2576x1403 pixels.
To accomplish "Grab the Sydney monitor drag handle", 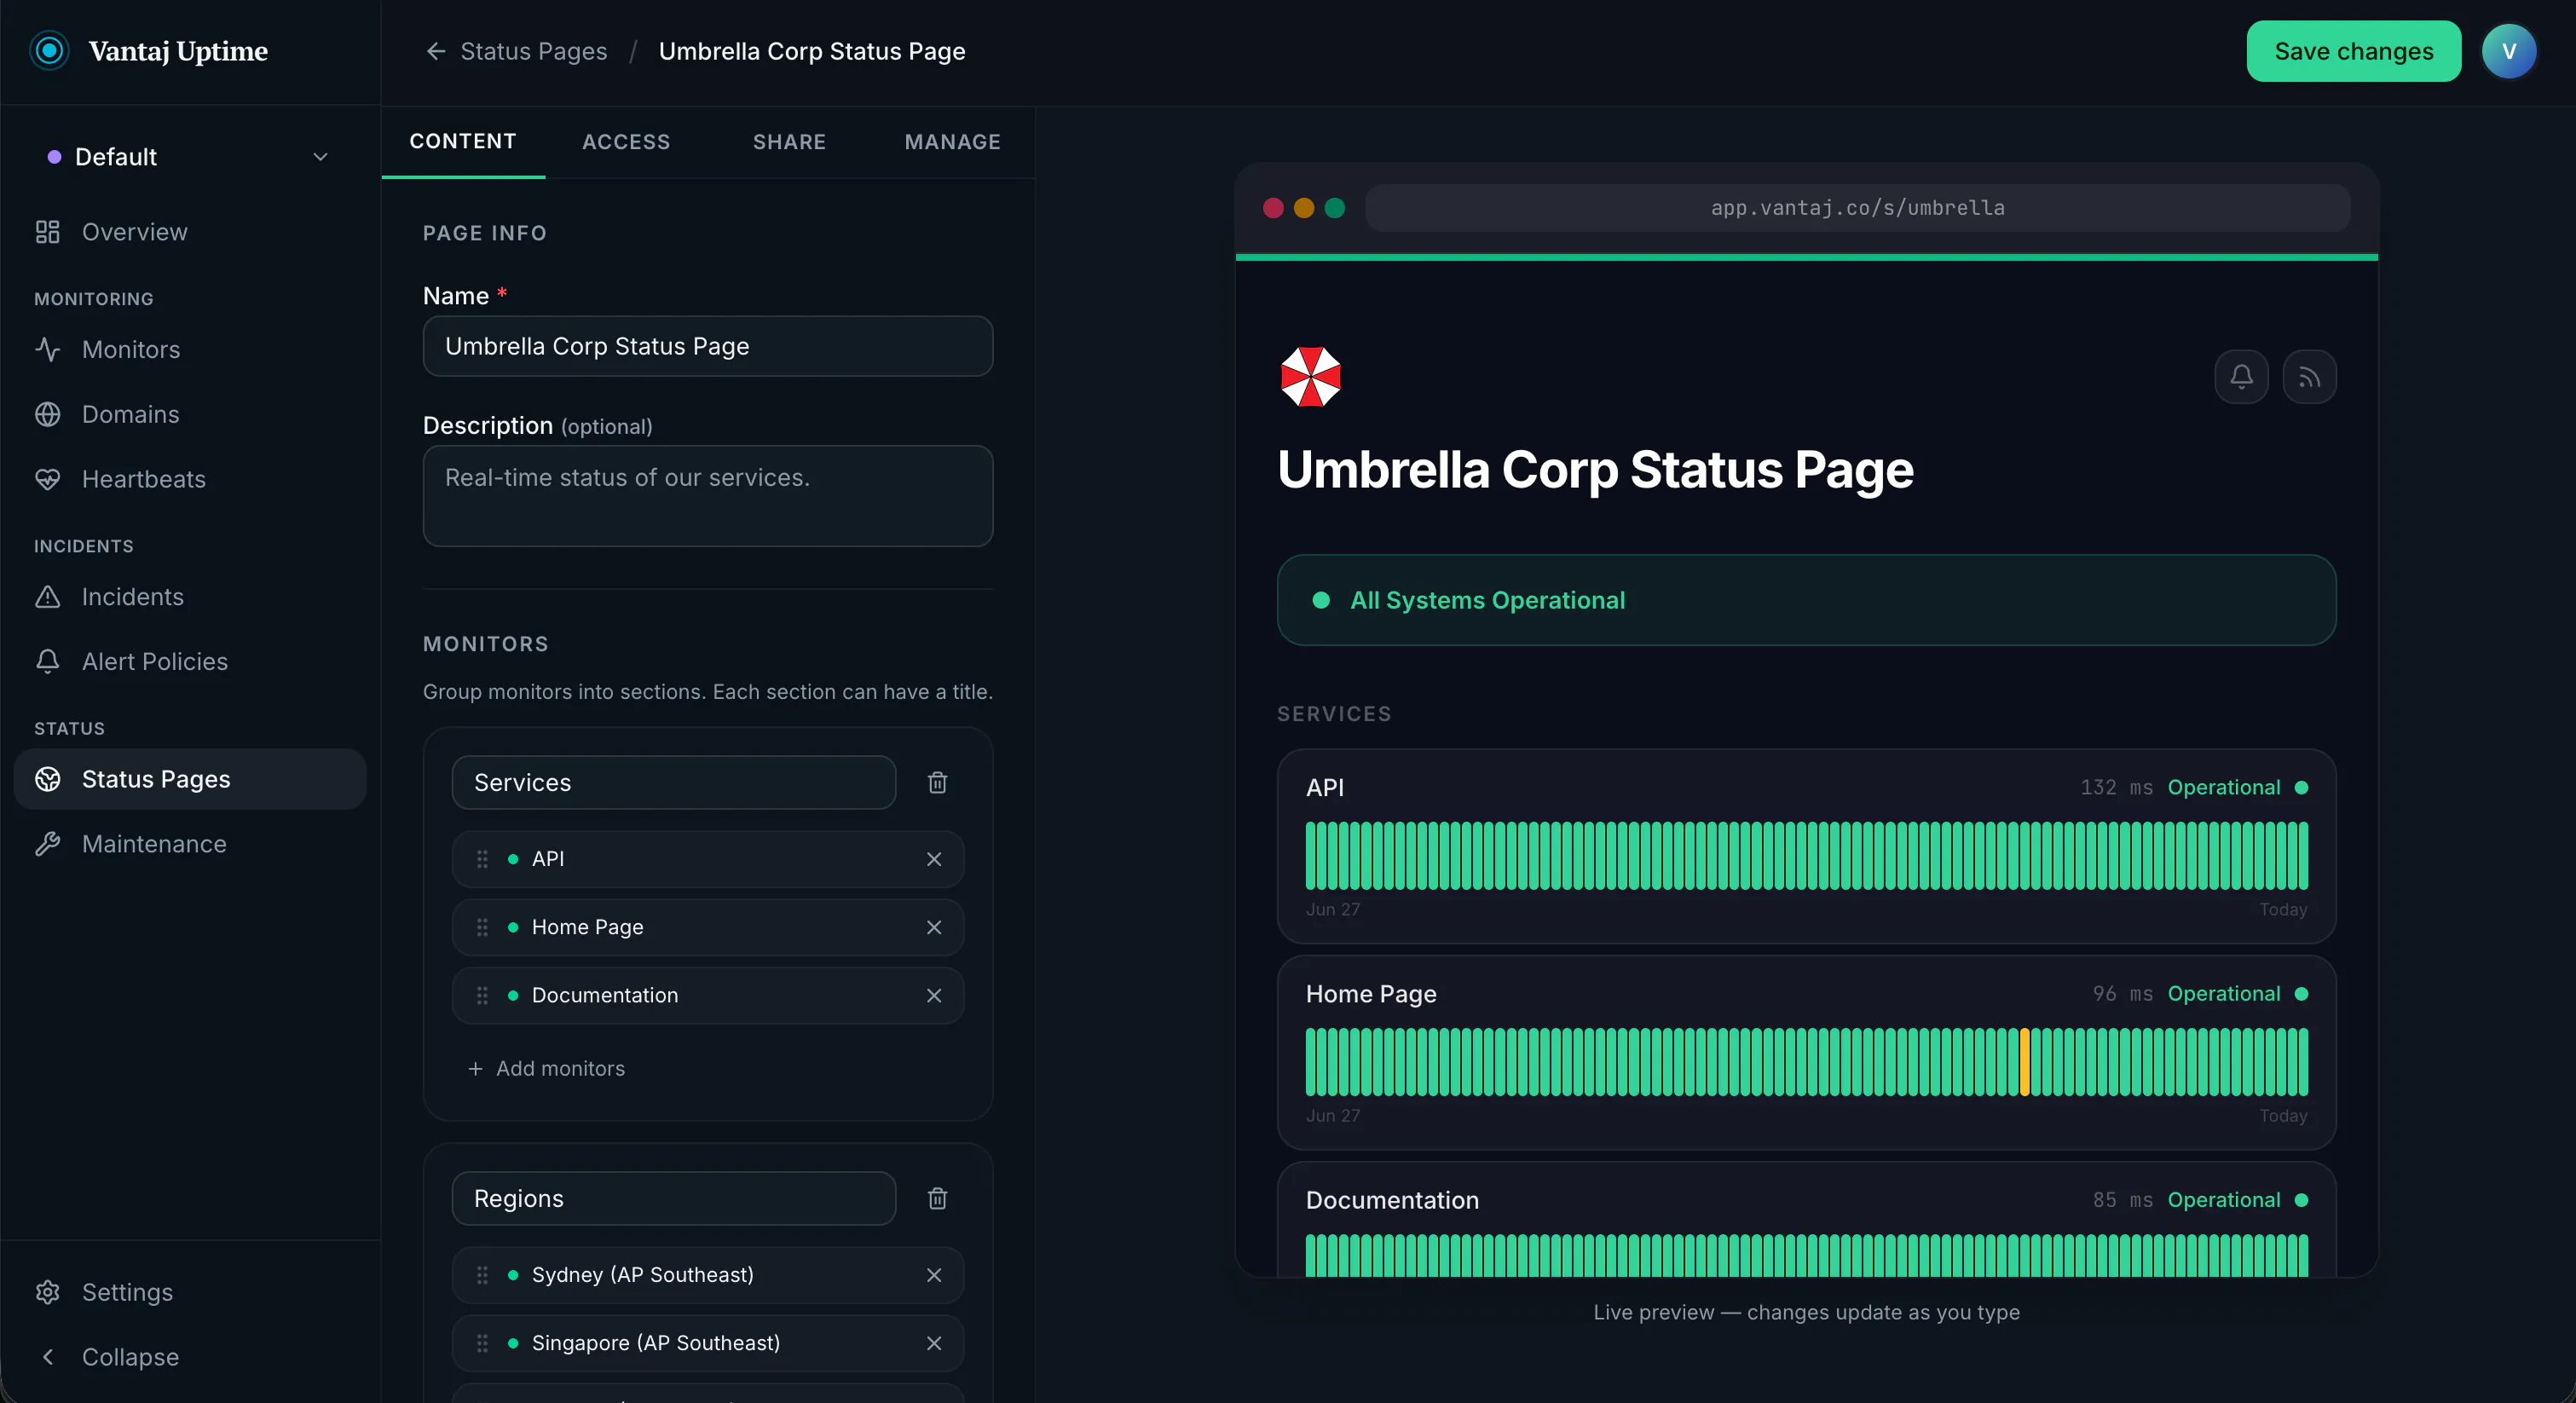I will click(482, 1275).
